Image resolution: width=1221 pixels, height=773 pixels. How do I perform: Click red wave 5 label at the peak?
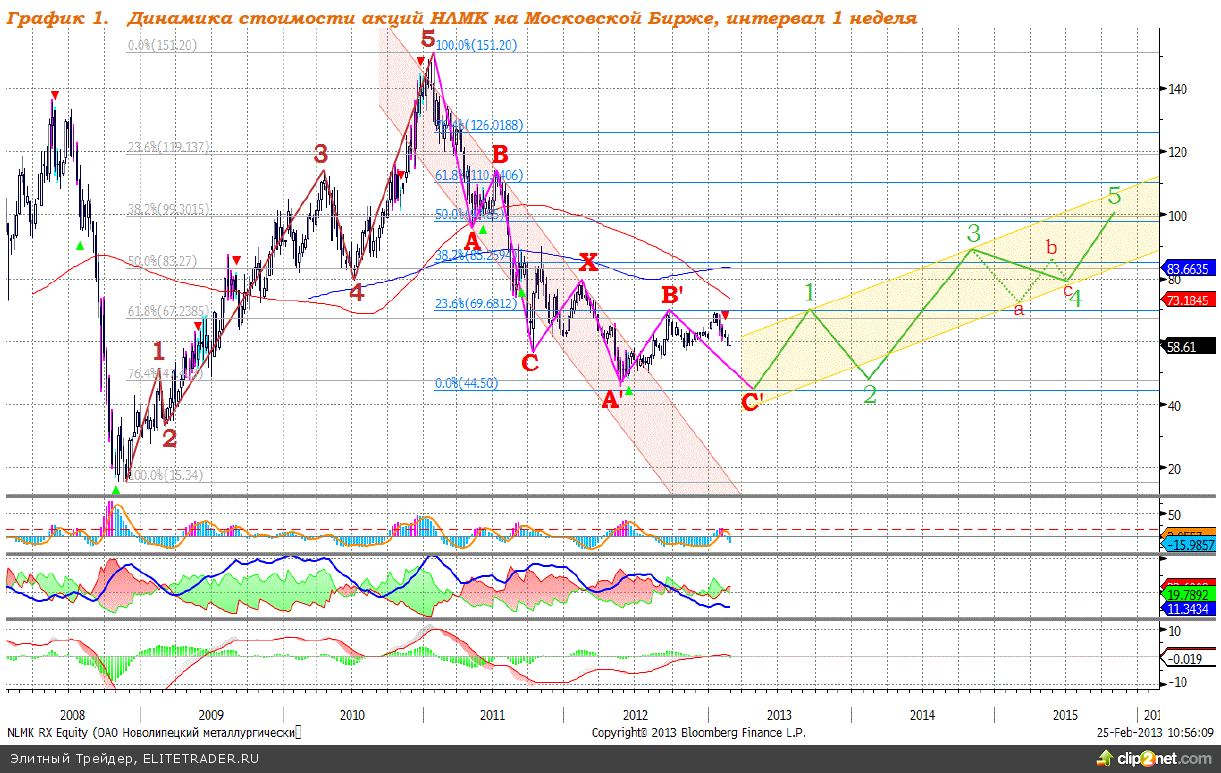click(428, 40)
